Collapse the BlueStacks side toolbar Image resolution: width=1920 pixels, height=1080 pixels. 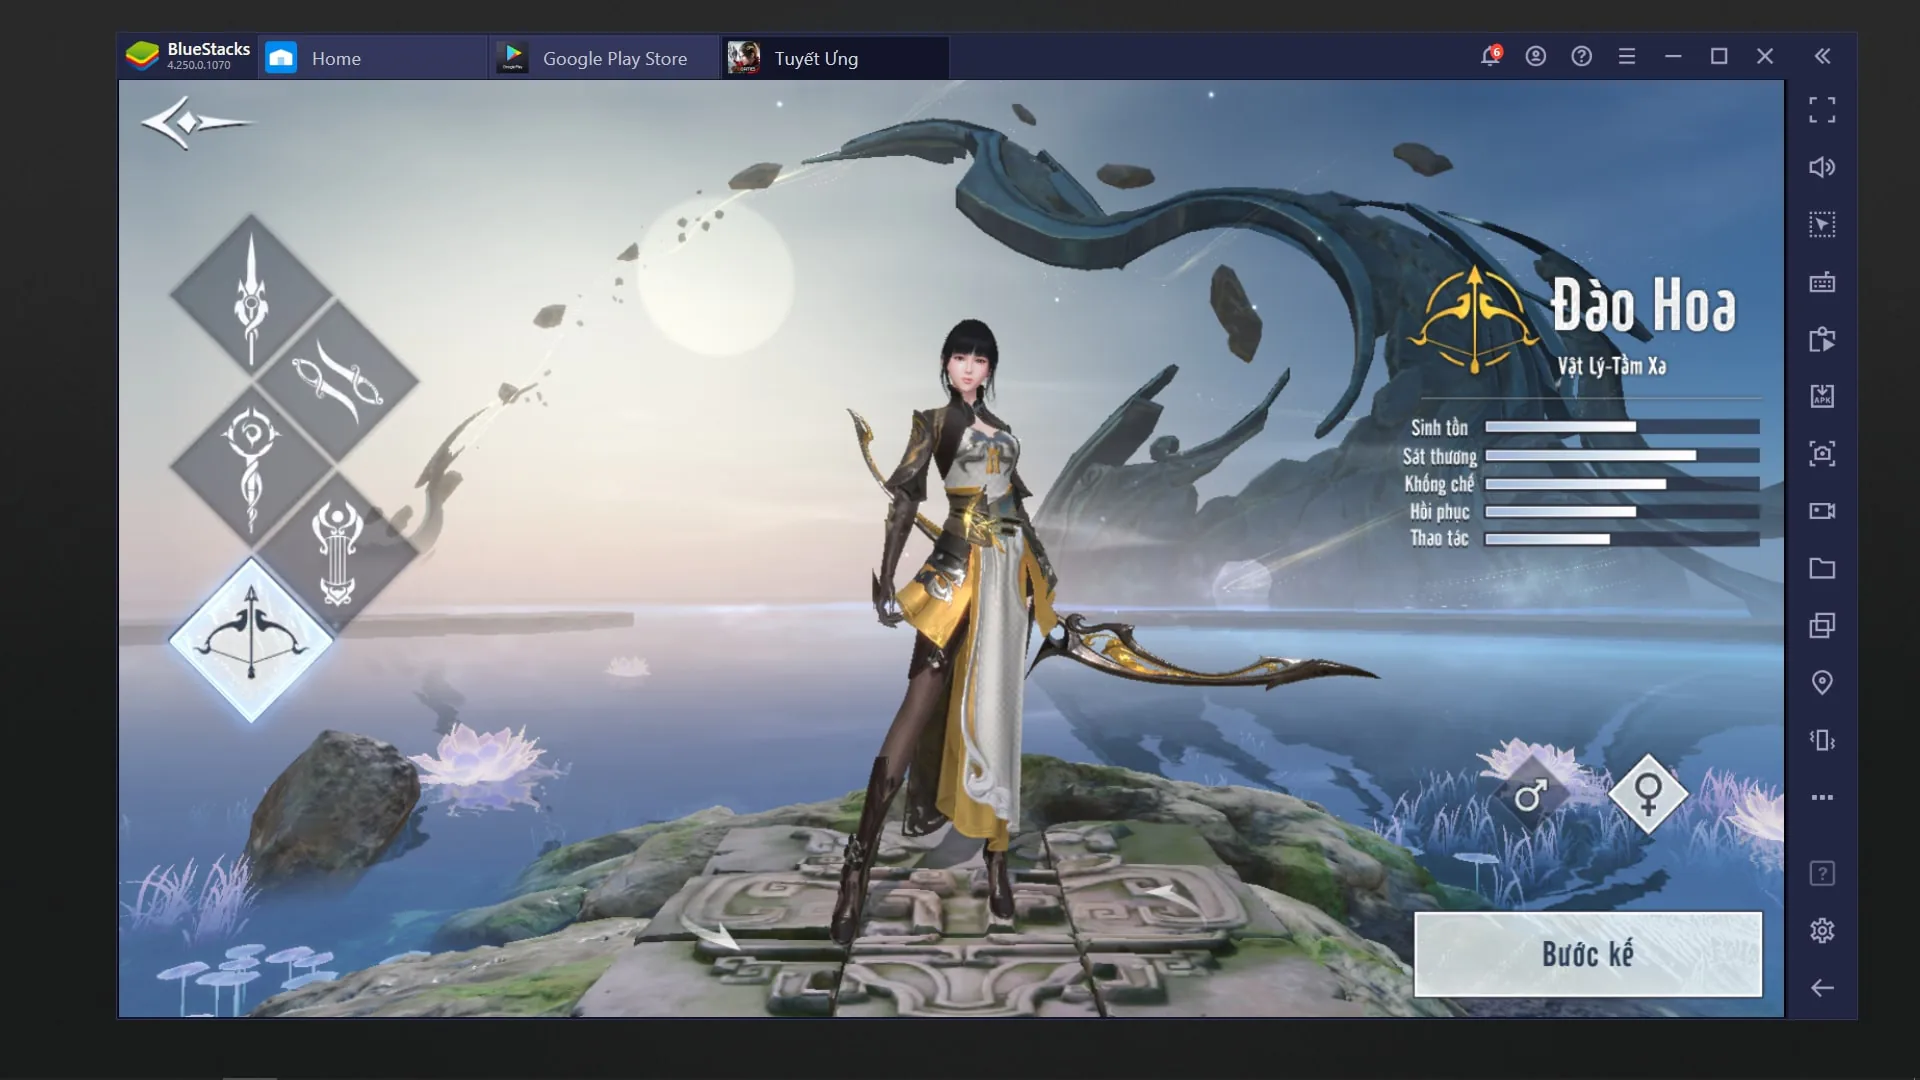click(1822, 57)
